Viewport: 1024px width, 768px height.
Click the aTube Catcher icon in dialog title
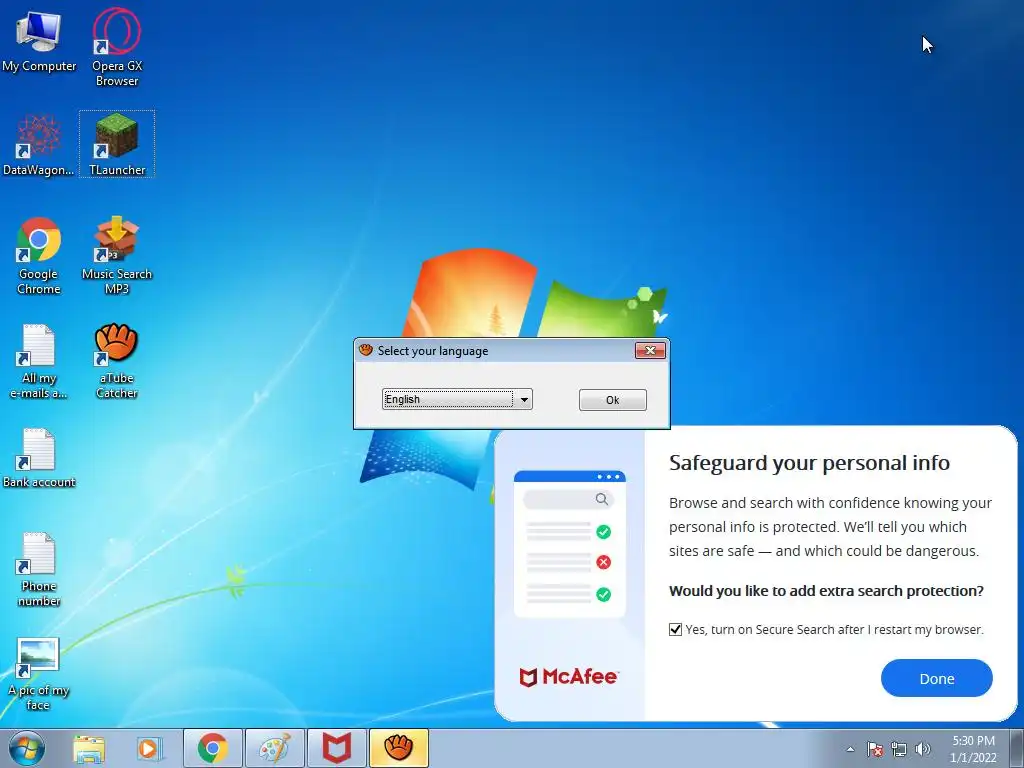(x=366, y=350)
